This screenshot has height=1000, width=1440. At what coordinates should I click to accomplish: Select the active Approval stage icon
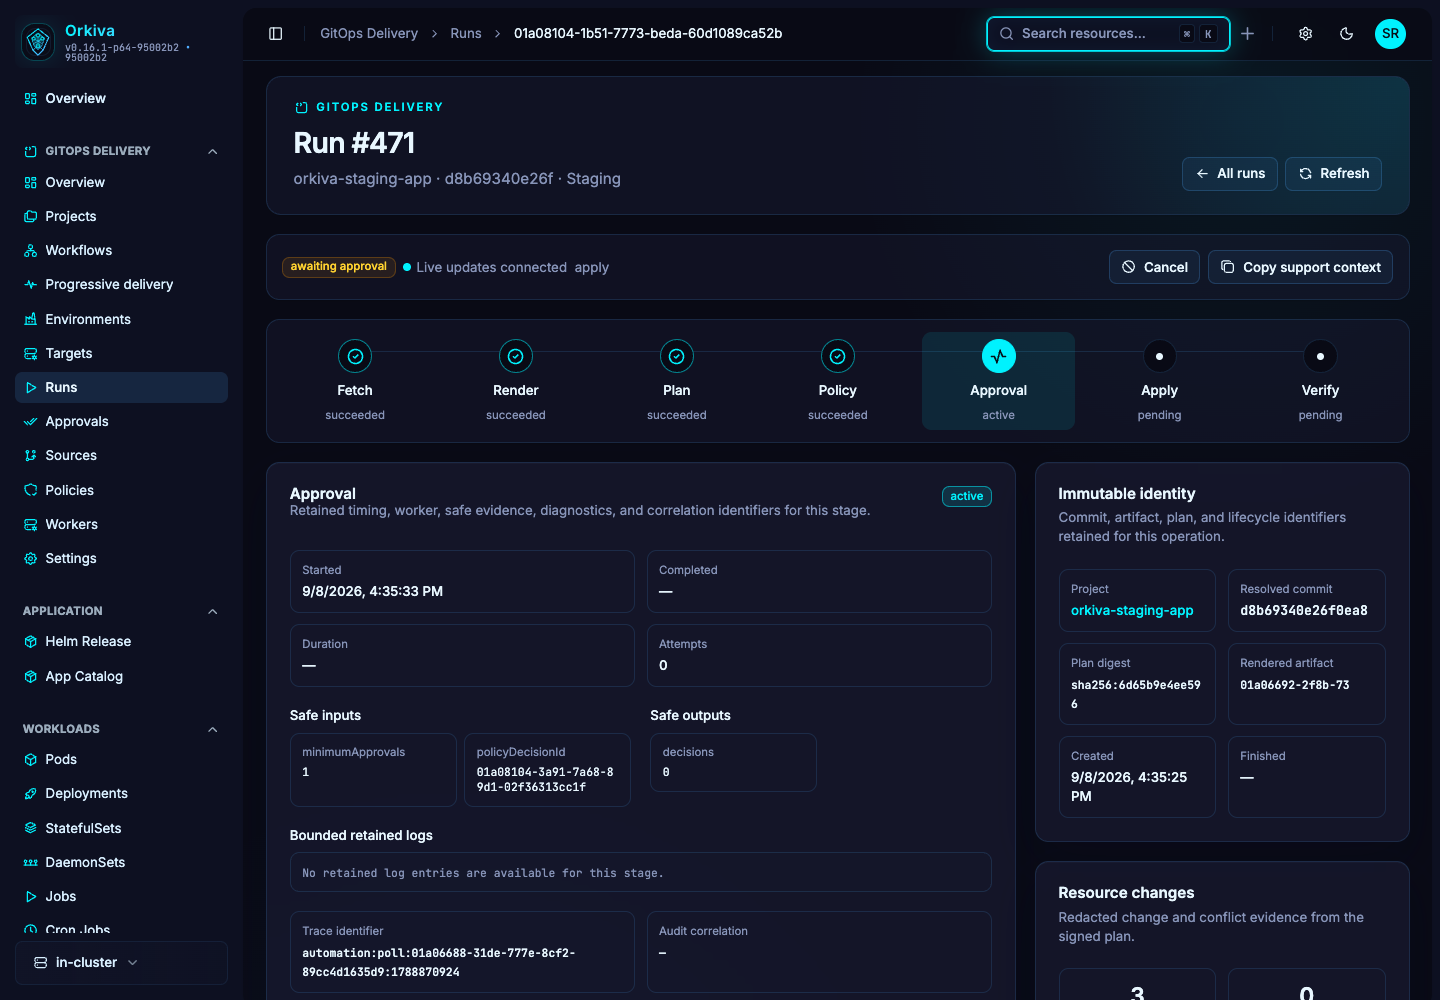pos(999,356)
